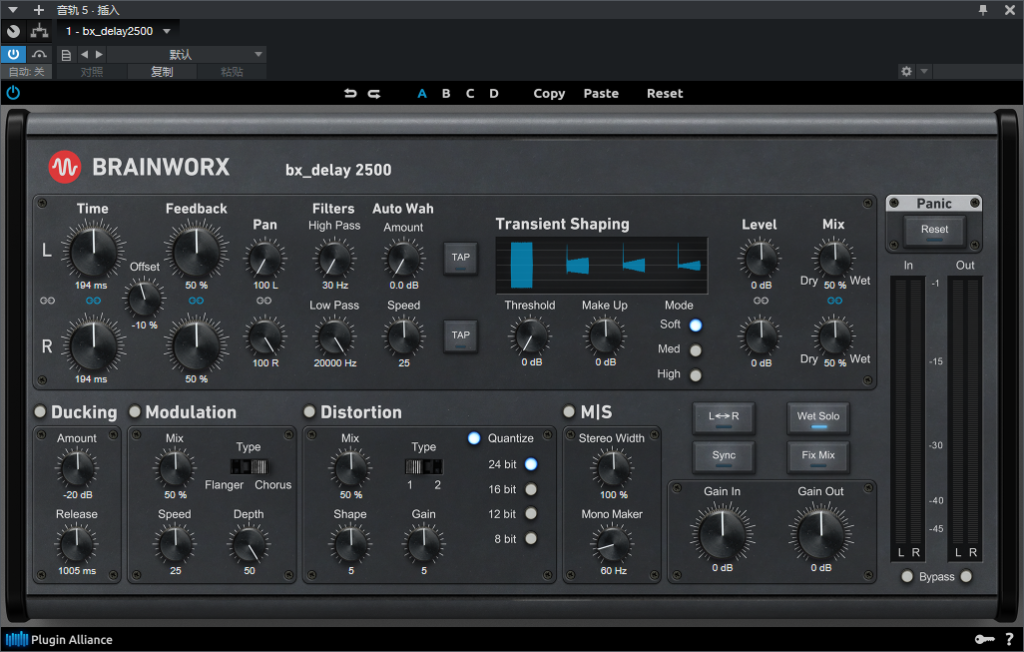Select settings slot D

pyautogui.click(x=494, y=94)
